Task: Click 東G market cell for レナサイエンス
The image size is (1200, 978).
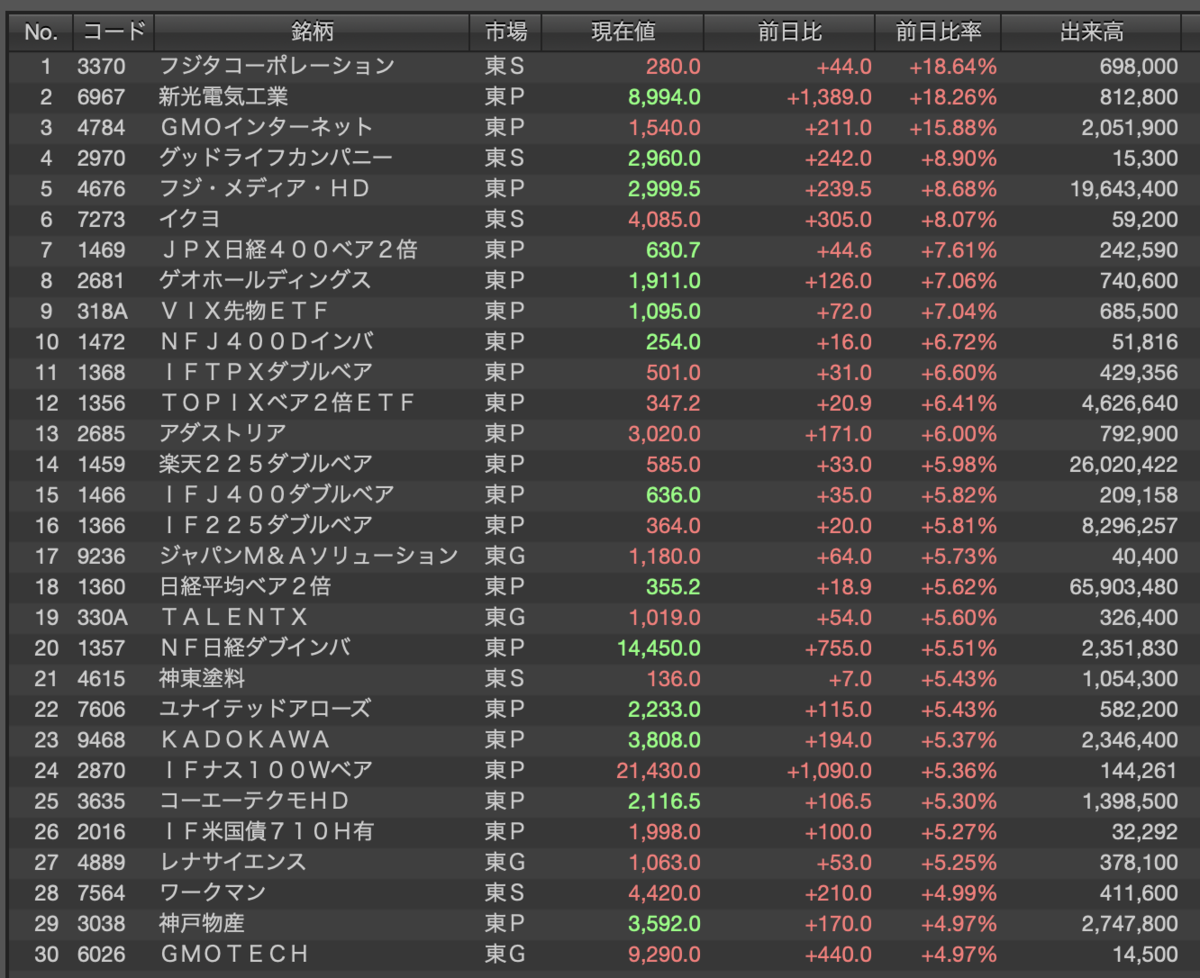Action: pyautogui.click(x=504, y=861)
